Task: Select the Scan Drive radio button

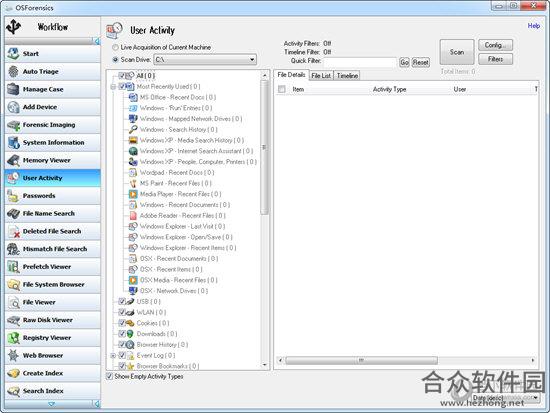Action: pyautogui.click(x=115, y=60)
